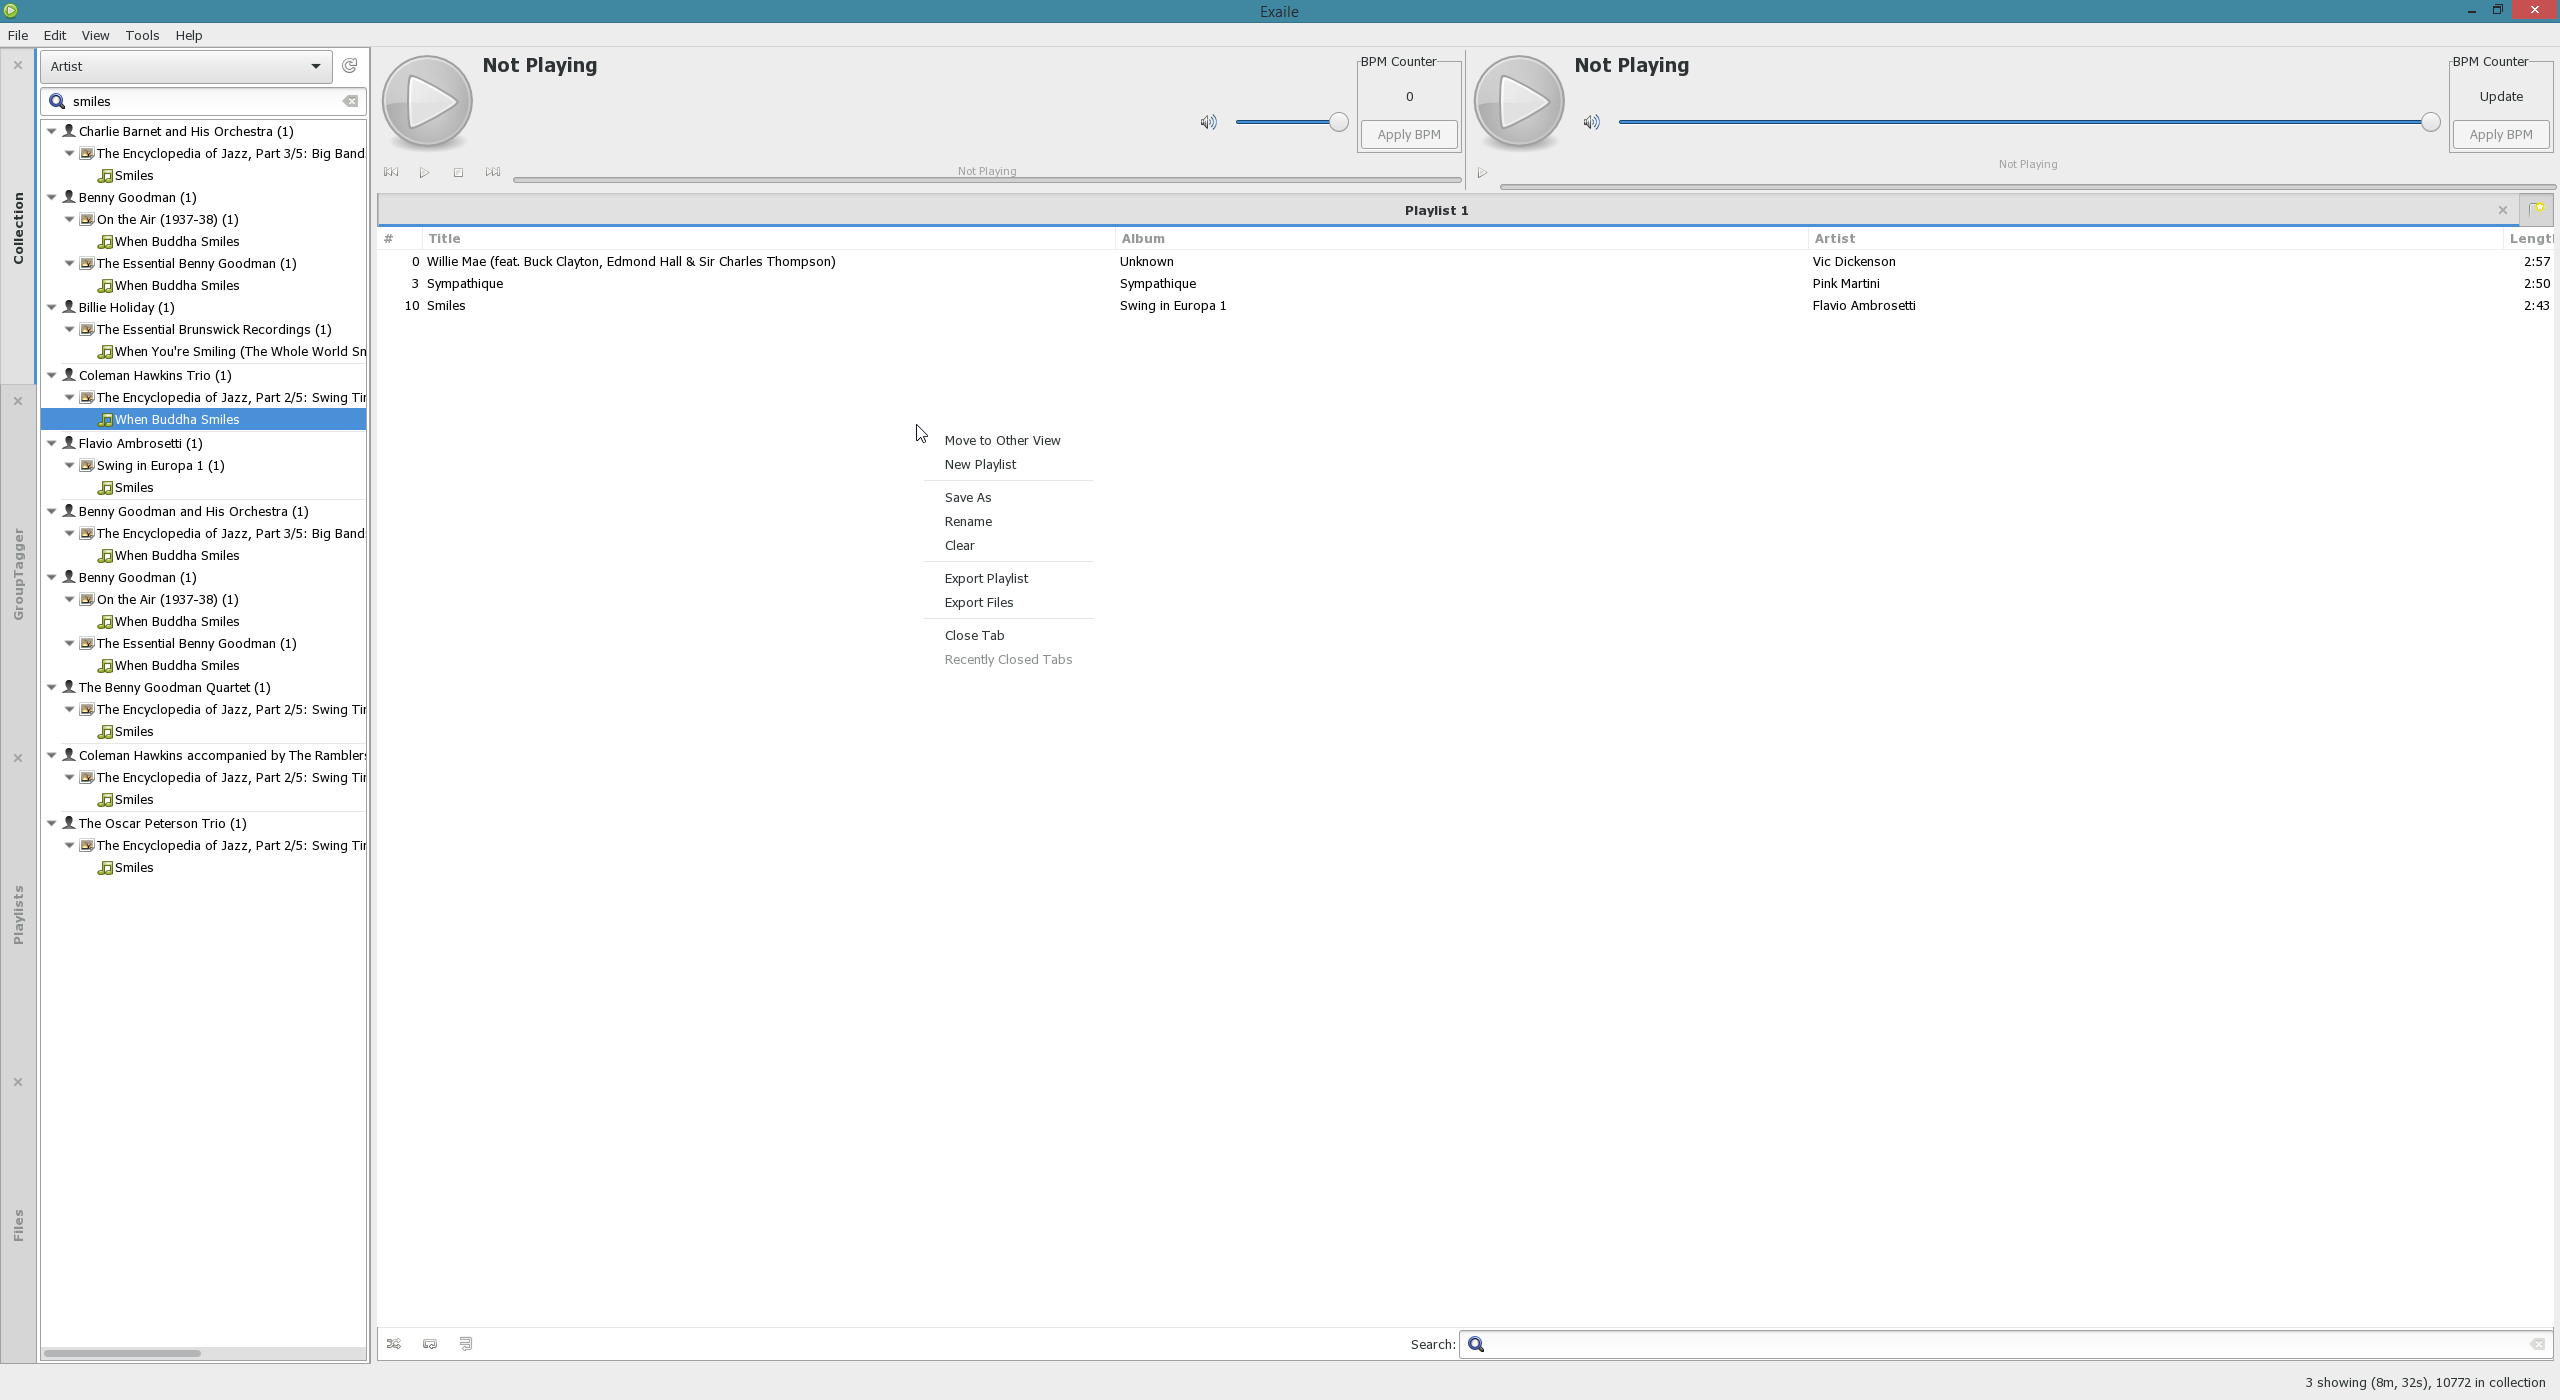Click the next track button
Screen dimensions: 2560x1400
click(x=493, y=172)
